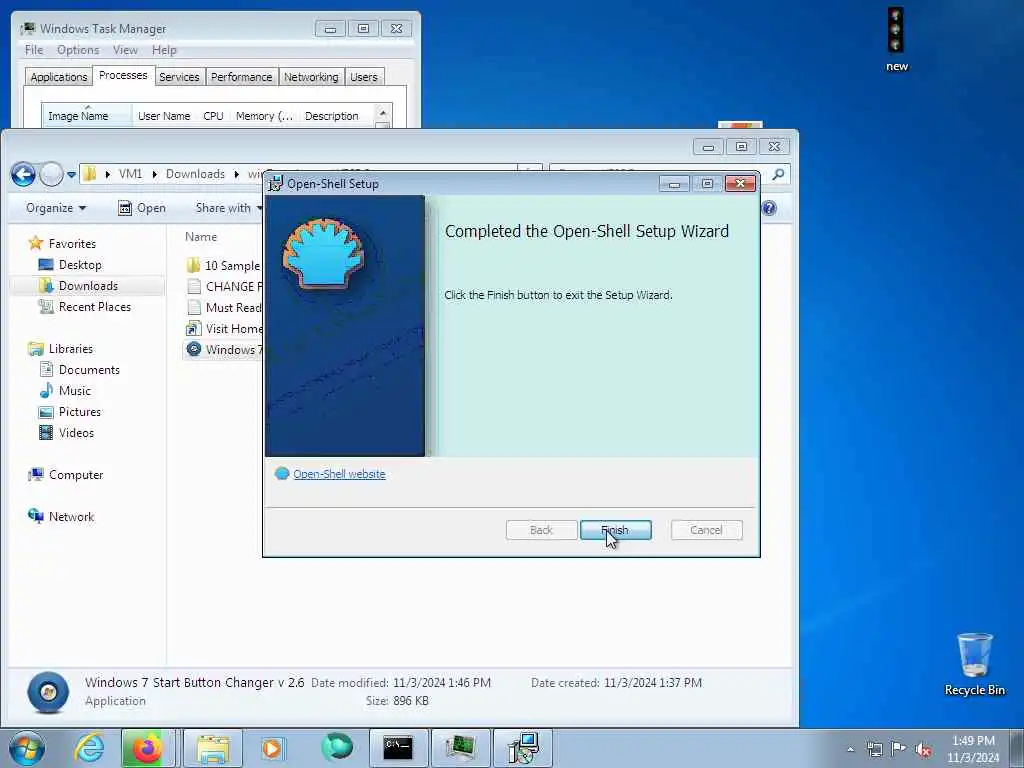Open Firefox from taskbar

click(x=147, y=748)
